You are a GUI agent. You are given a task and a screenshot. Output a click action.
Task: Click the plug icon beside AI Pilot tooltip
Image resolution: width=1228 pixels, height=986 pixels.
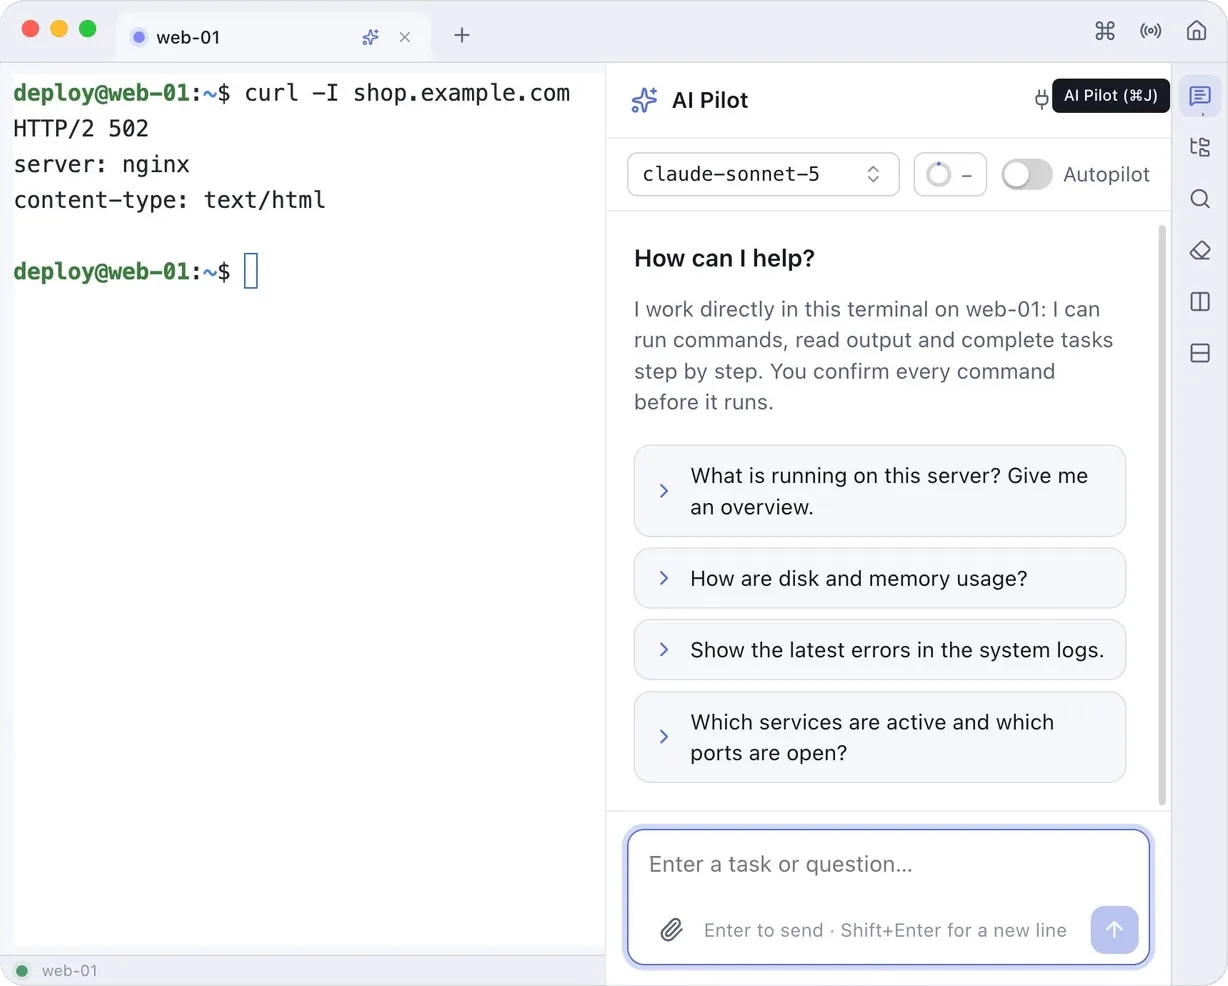[1041, 99]
